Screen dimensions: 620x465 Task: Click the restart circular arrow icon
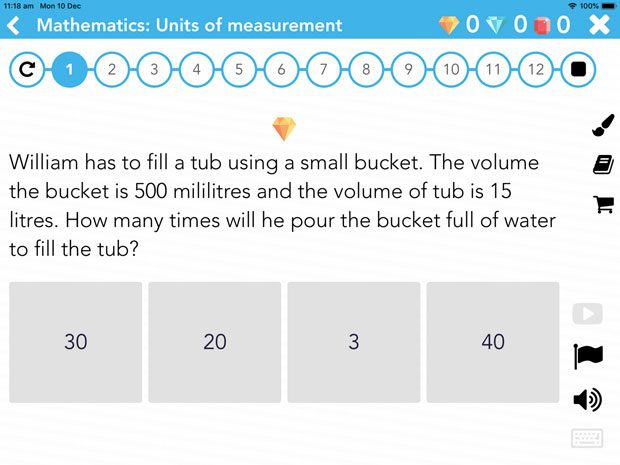[x=27, y=70]
